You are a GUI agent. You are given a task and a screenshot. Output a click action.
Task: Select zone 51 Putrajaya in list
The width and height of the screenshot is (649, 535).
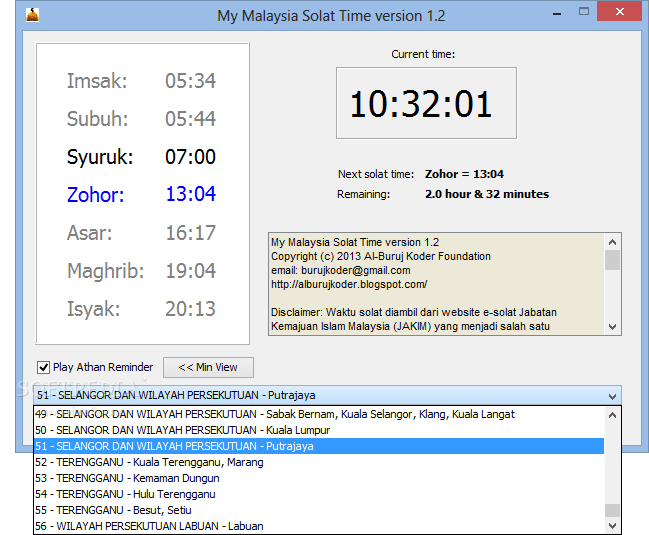[x=319, y=446]
